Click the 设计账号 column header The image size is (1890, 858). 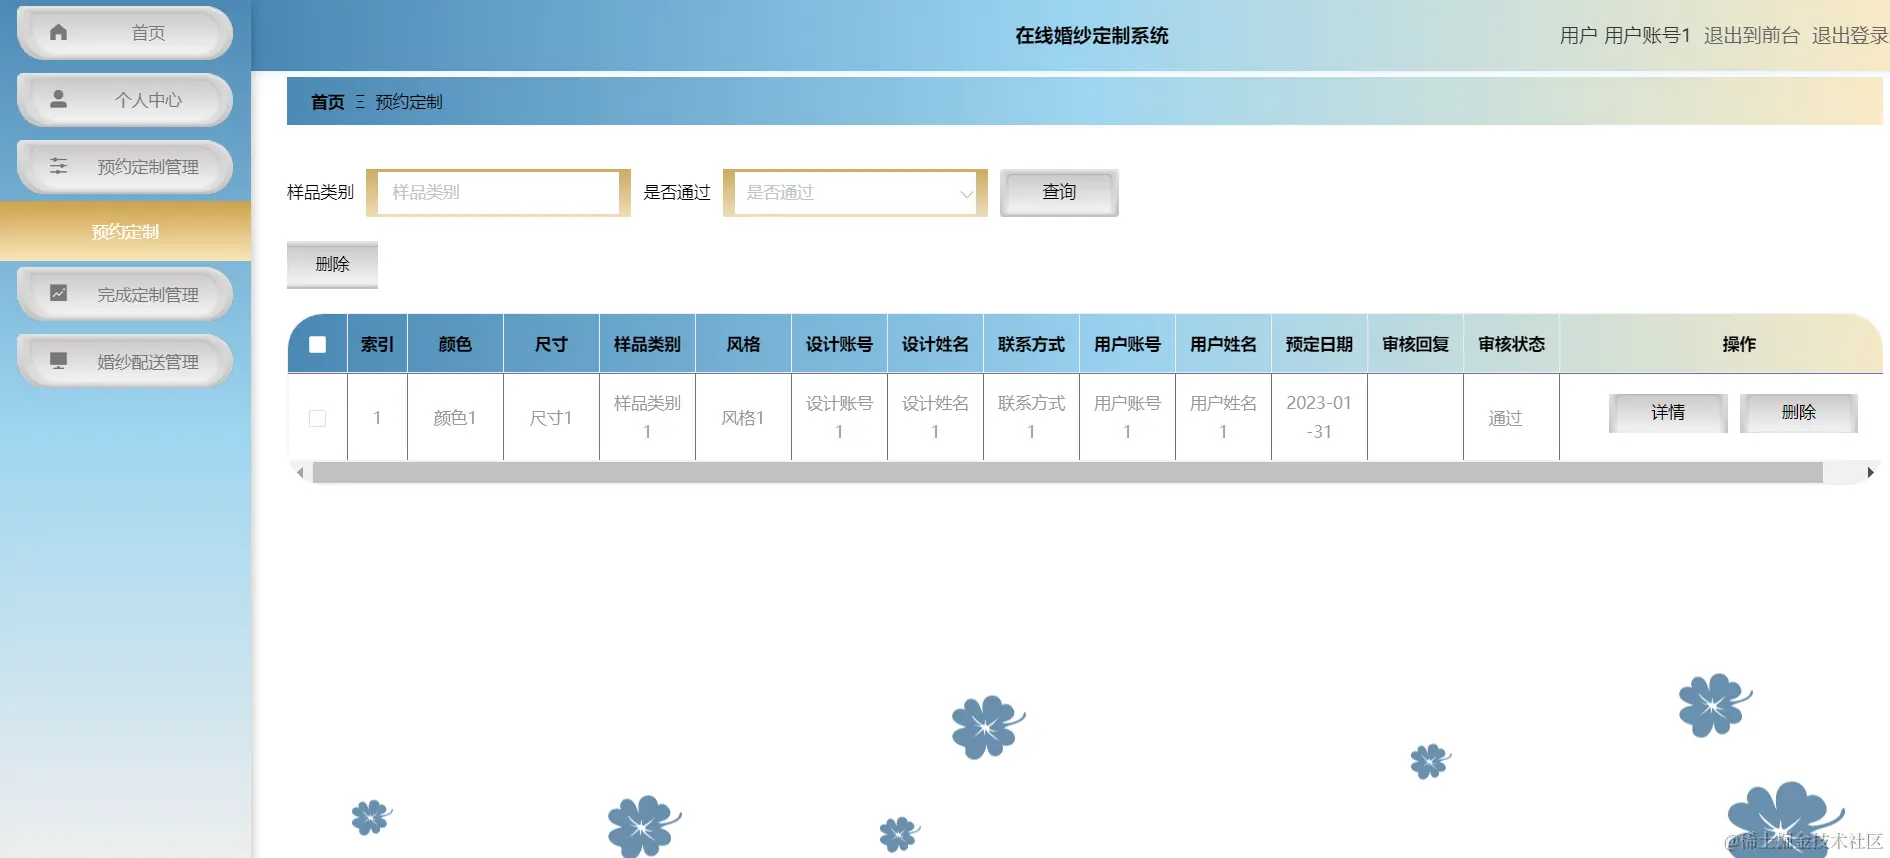pyautogui.click(x=839, y=344)
